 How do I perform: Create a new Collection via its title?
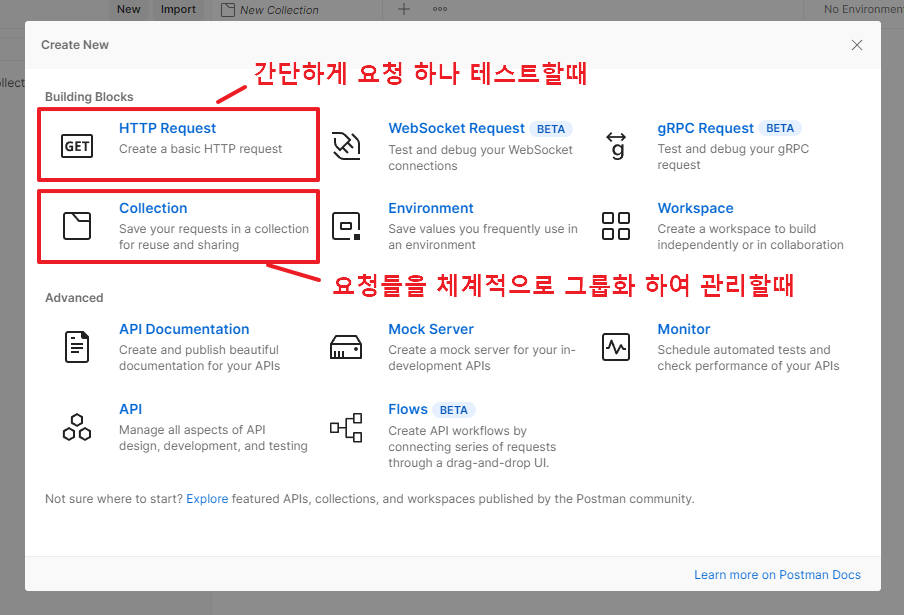pyautogui.click(x=153, y=208)
